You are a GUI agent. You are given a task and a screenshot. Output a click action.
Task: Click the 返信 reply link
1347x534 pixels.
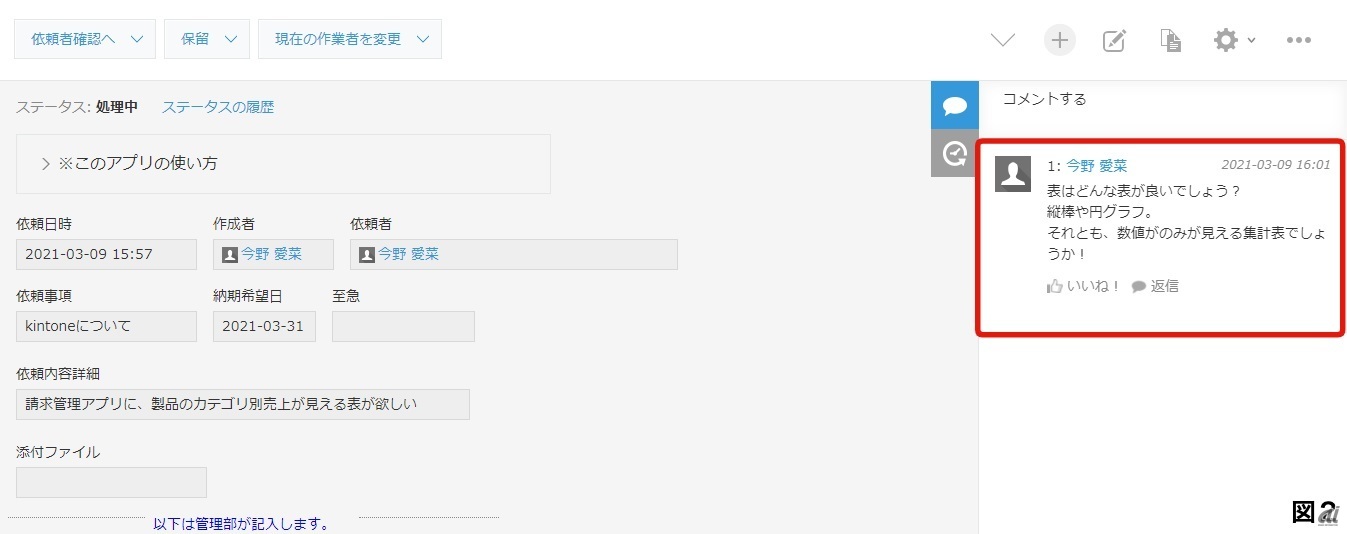click(x=1155, y=286)
